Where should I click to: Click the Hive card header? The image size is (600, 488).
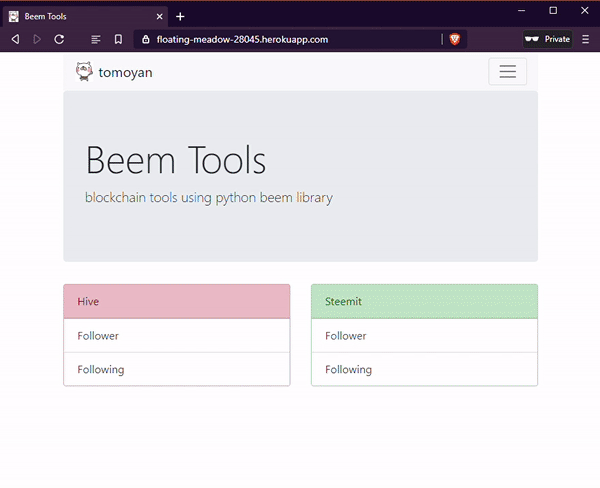(177, 302)
